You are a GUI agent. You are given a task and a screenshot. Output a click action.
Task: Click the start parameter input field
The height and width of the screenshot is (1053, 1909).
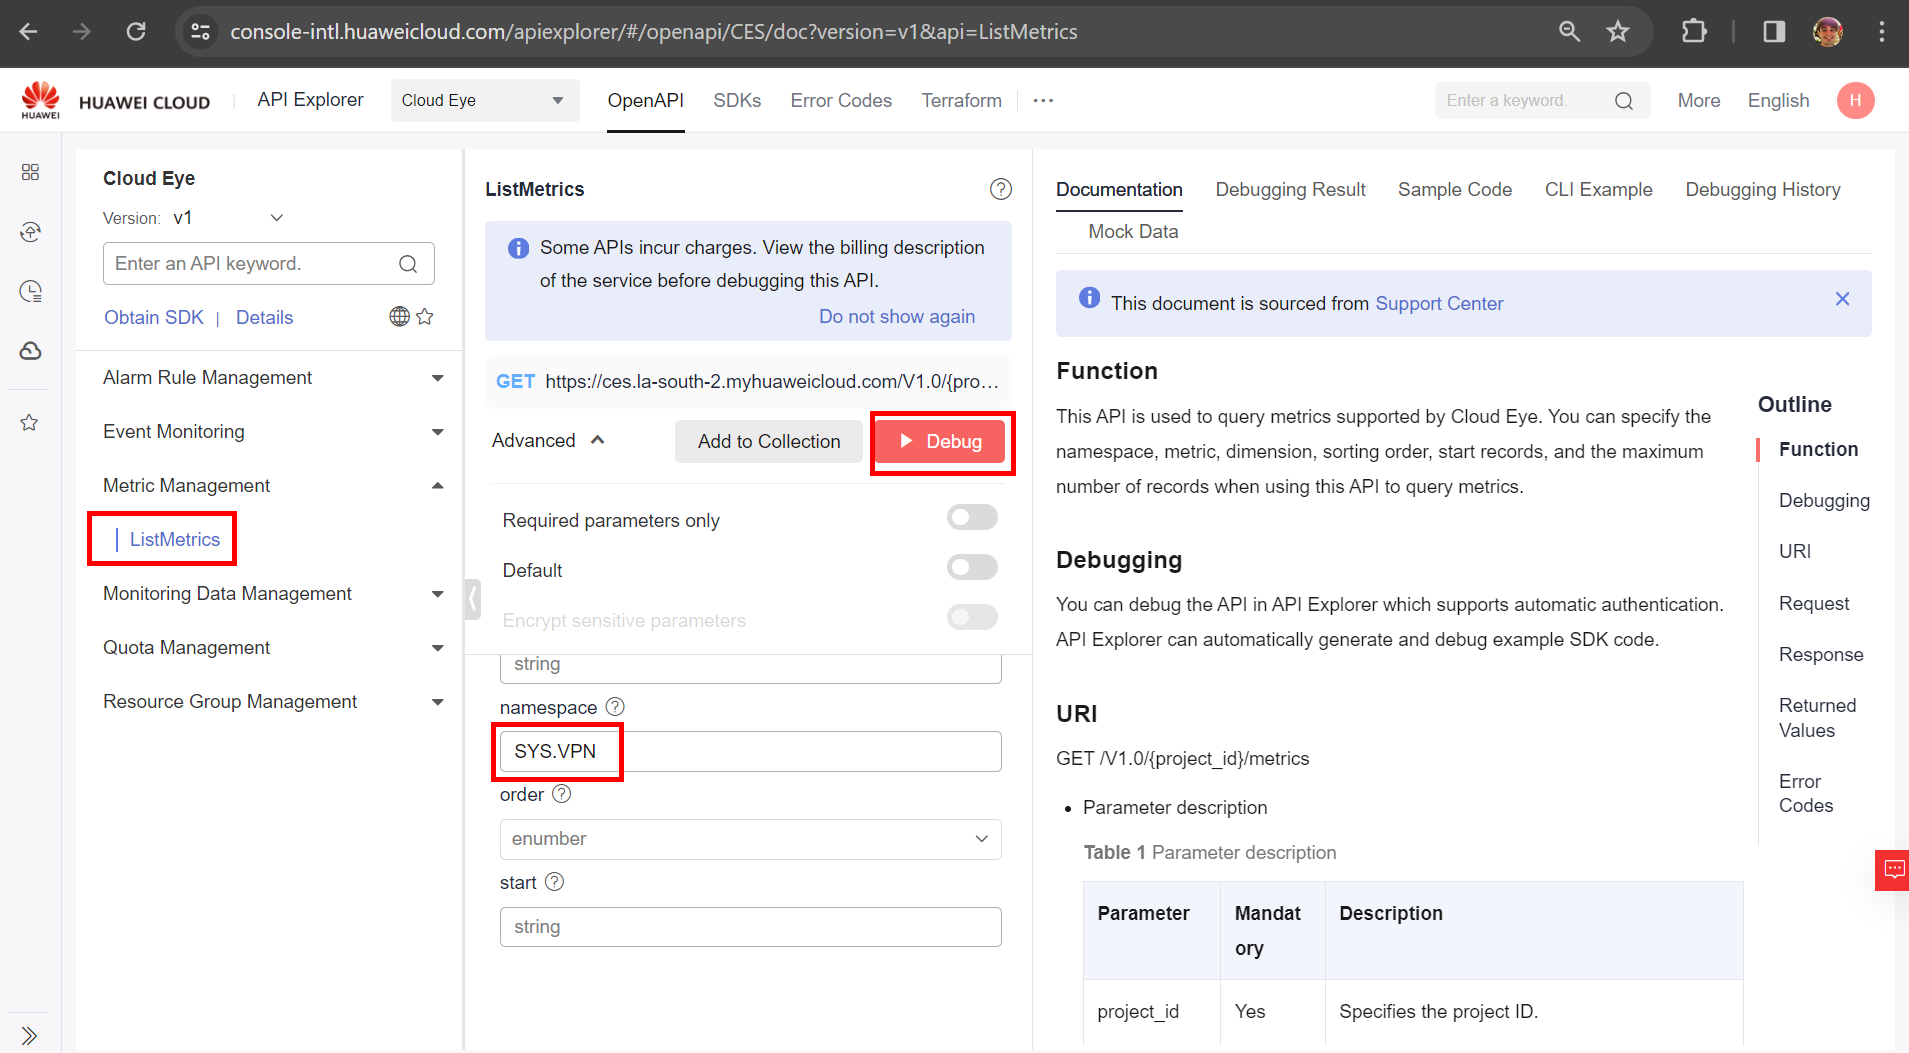tap(750, 927)
